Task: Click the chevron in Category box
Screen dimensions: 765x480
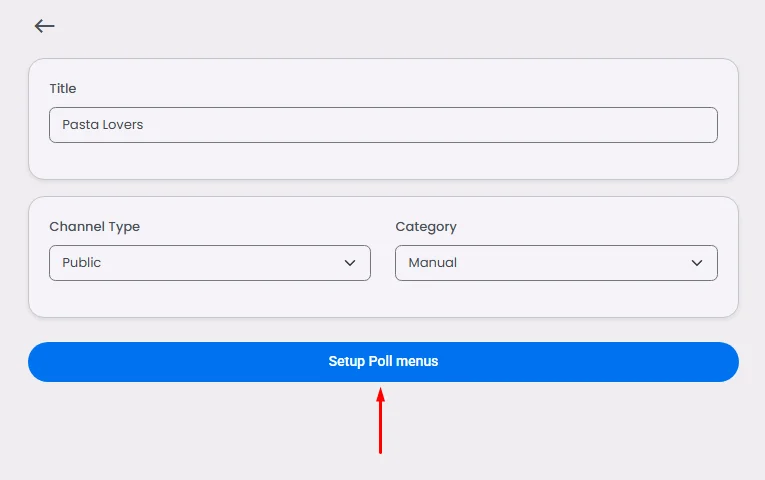Action: [697, 263]
